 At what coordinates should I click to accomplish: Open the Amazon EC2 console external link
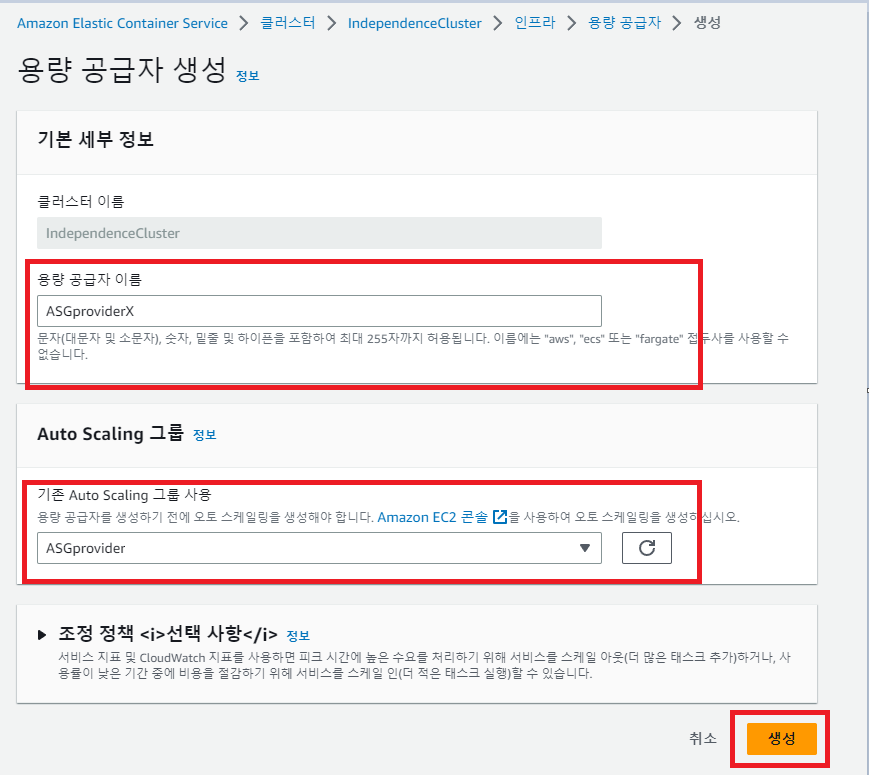[442, 517]
